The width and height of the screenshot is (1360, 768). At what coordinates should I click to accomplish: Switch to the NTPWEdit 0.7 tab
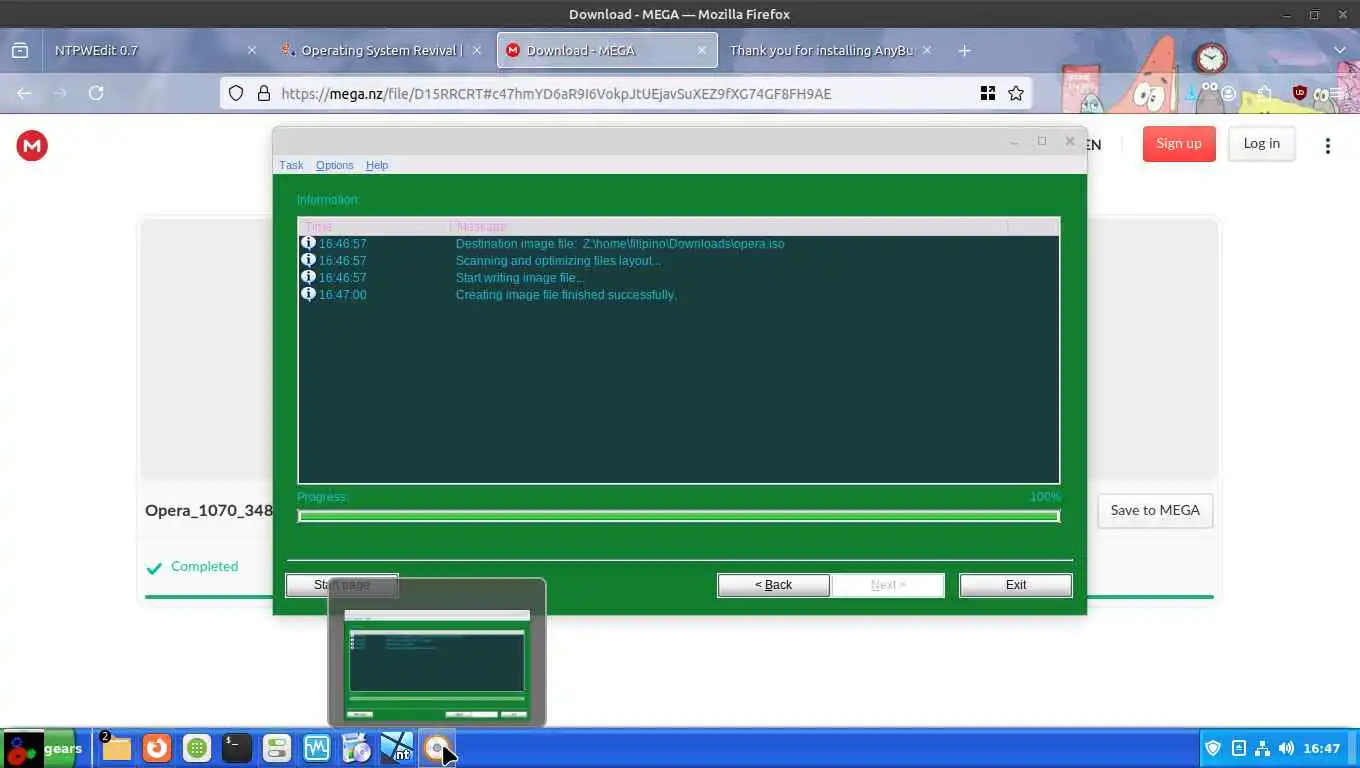(152, 50)
